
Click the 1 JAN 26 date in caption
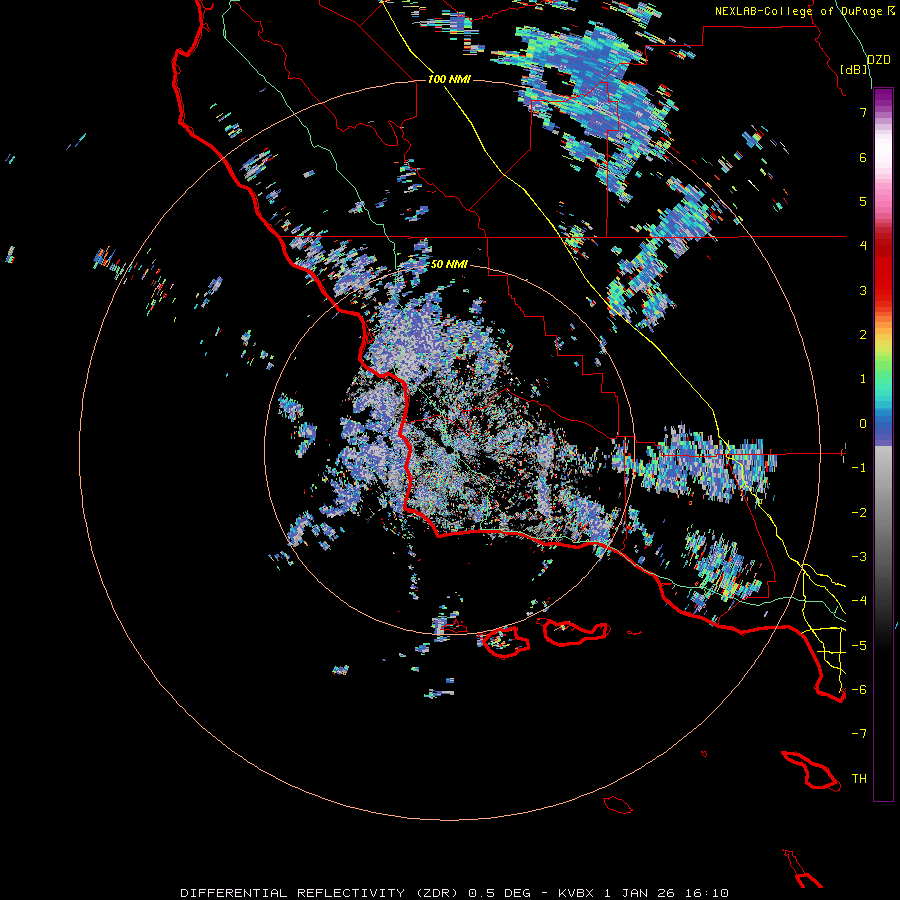pyautogui.click(x=639, y=893)
